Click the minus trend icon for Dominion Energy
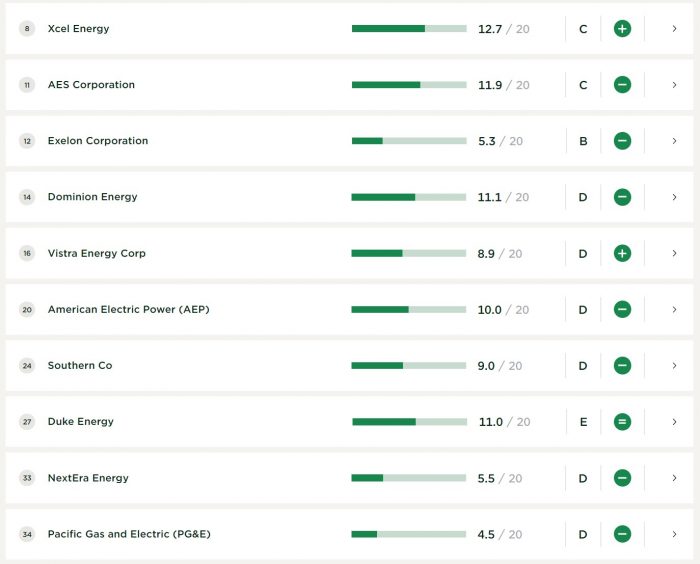 tap(622, 197)
